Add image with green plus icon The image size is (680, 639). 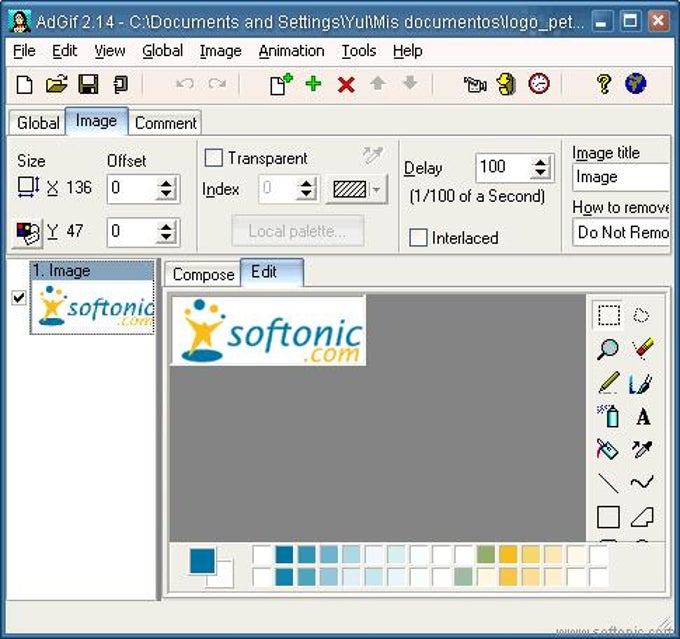pos(313,83)
